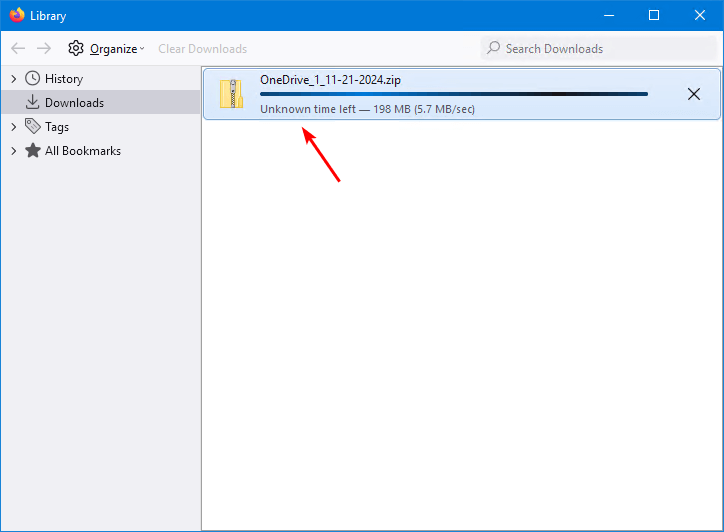The image size is (724, 532).
Task: Click the All Bookmarks star icon
Action: (32, 150)
